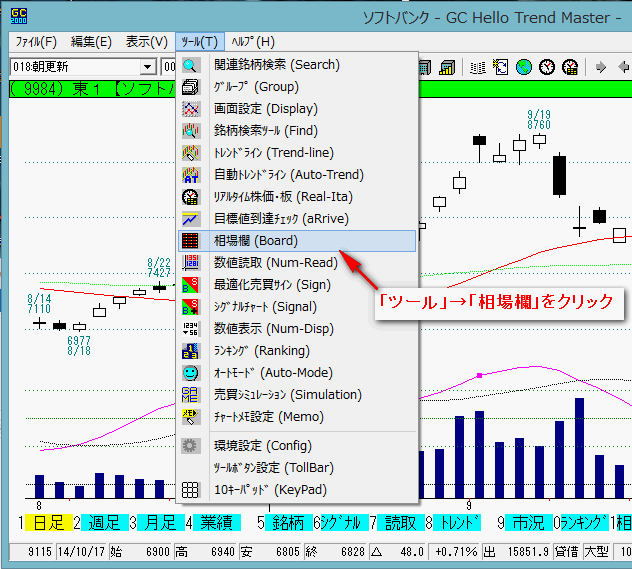Select 銘柄検索ツール (Find) entry
This screenshot has width=632, height=569.
tap(297, 131)
